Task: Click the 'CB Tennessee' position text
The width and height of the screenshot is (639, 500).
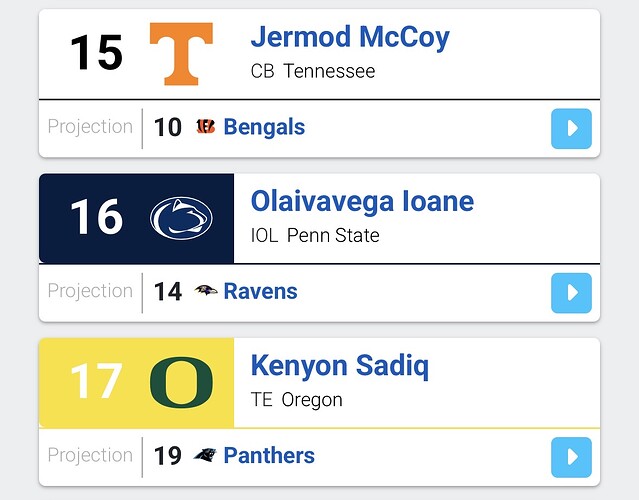Action: pos(313,71)
